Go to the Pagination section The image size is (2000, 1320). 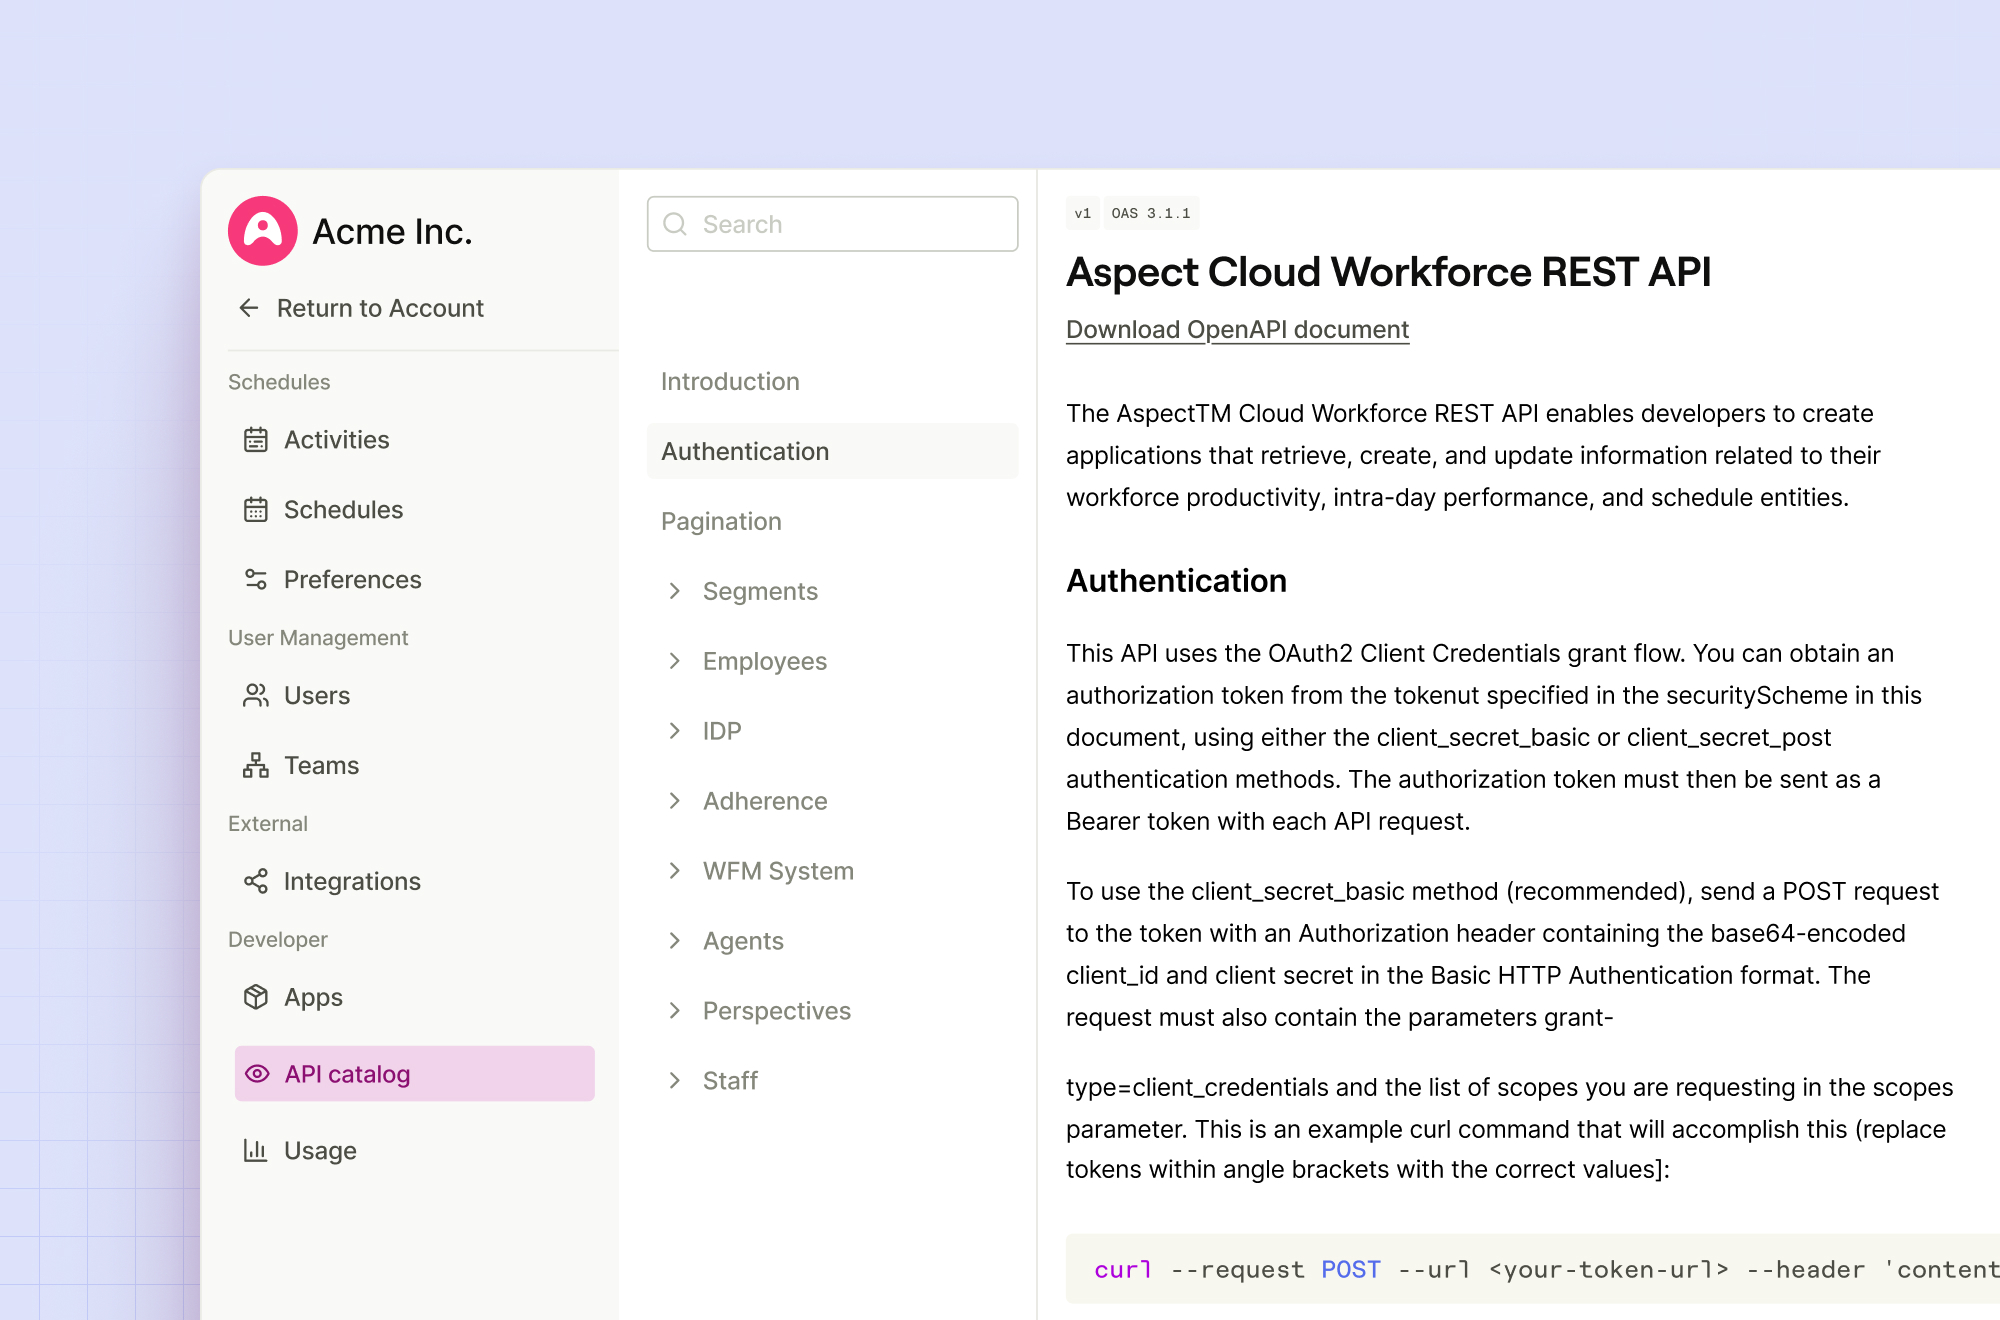click(721, 522)
